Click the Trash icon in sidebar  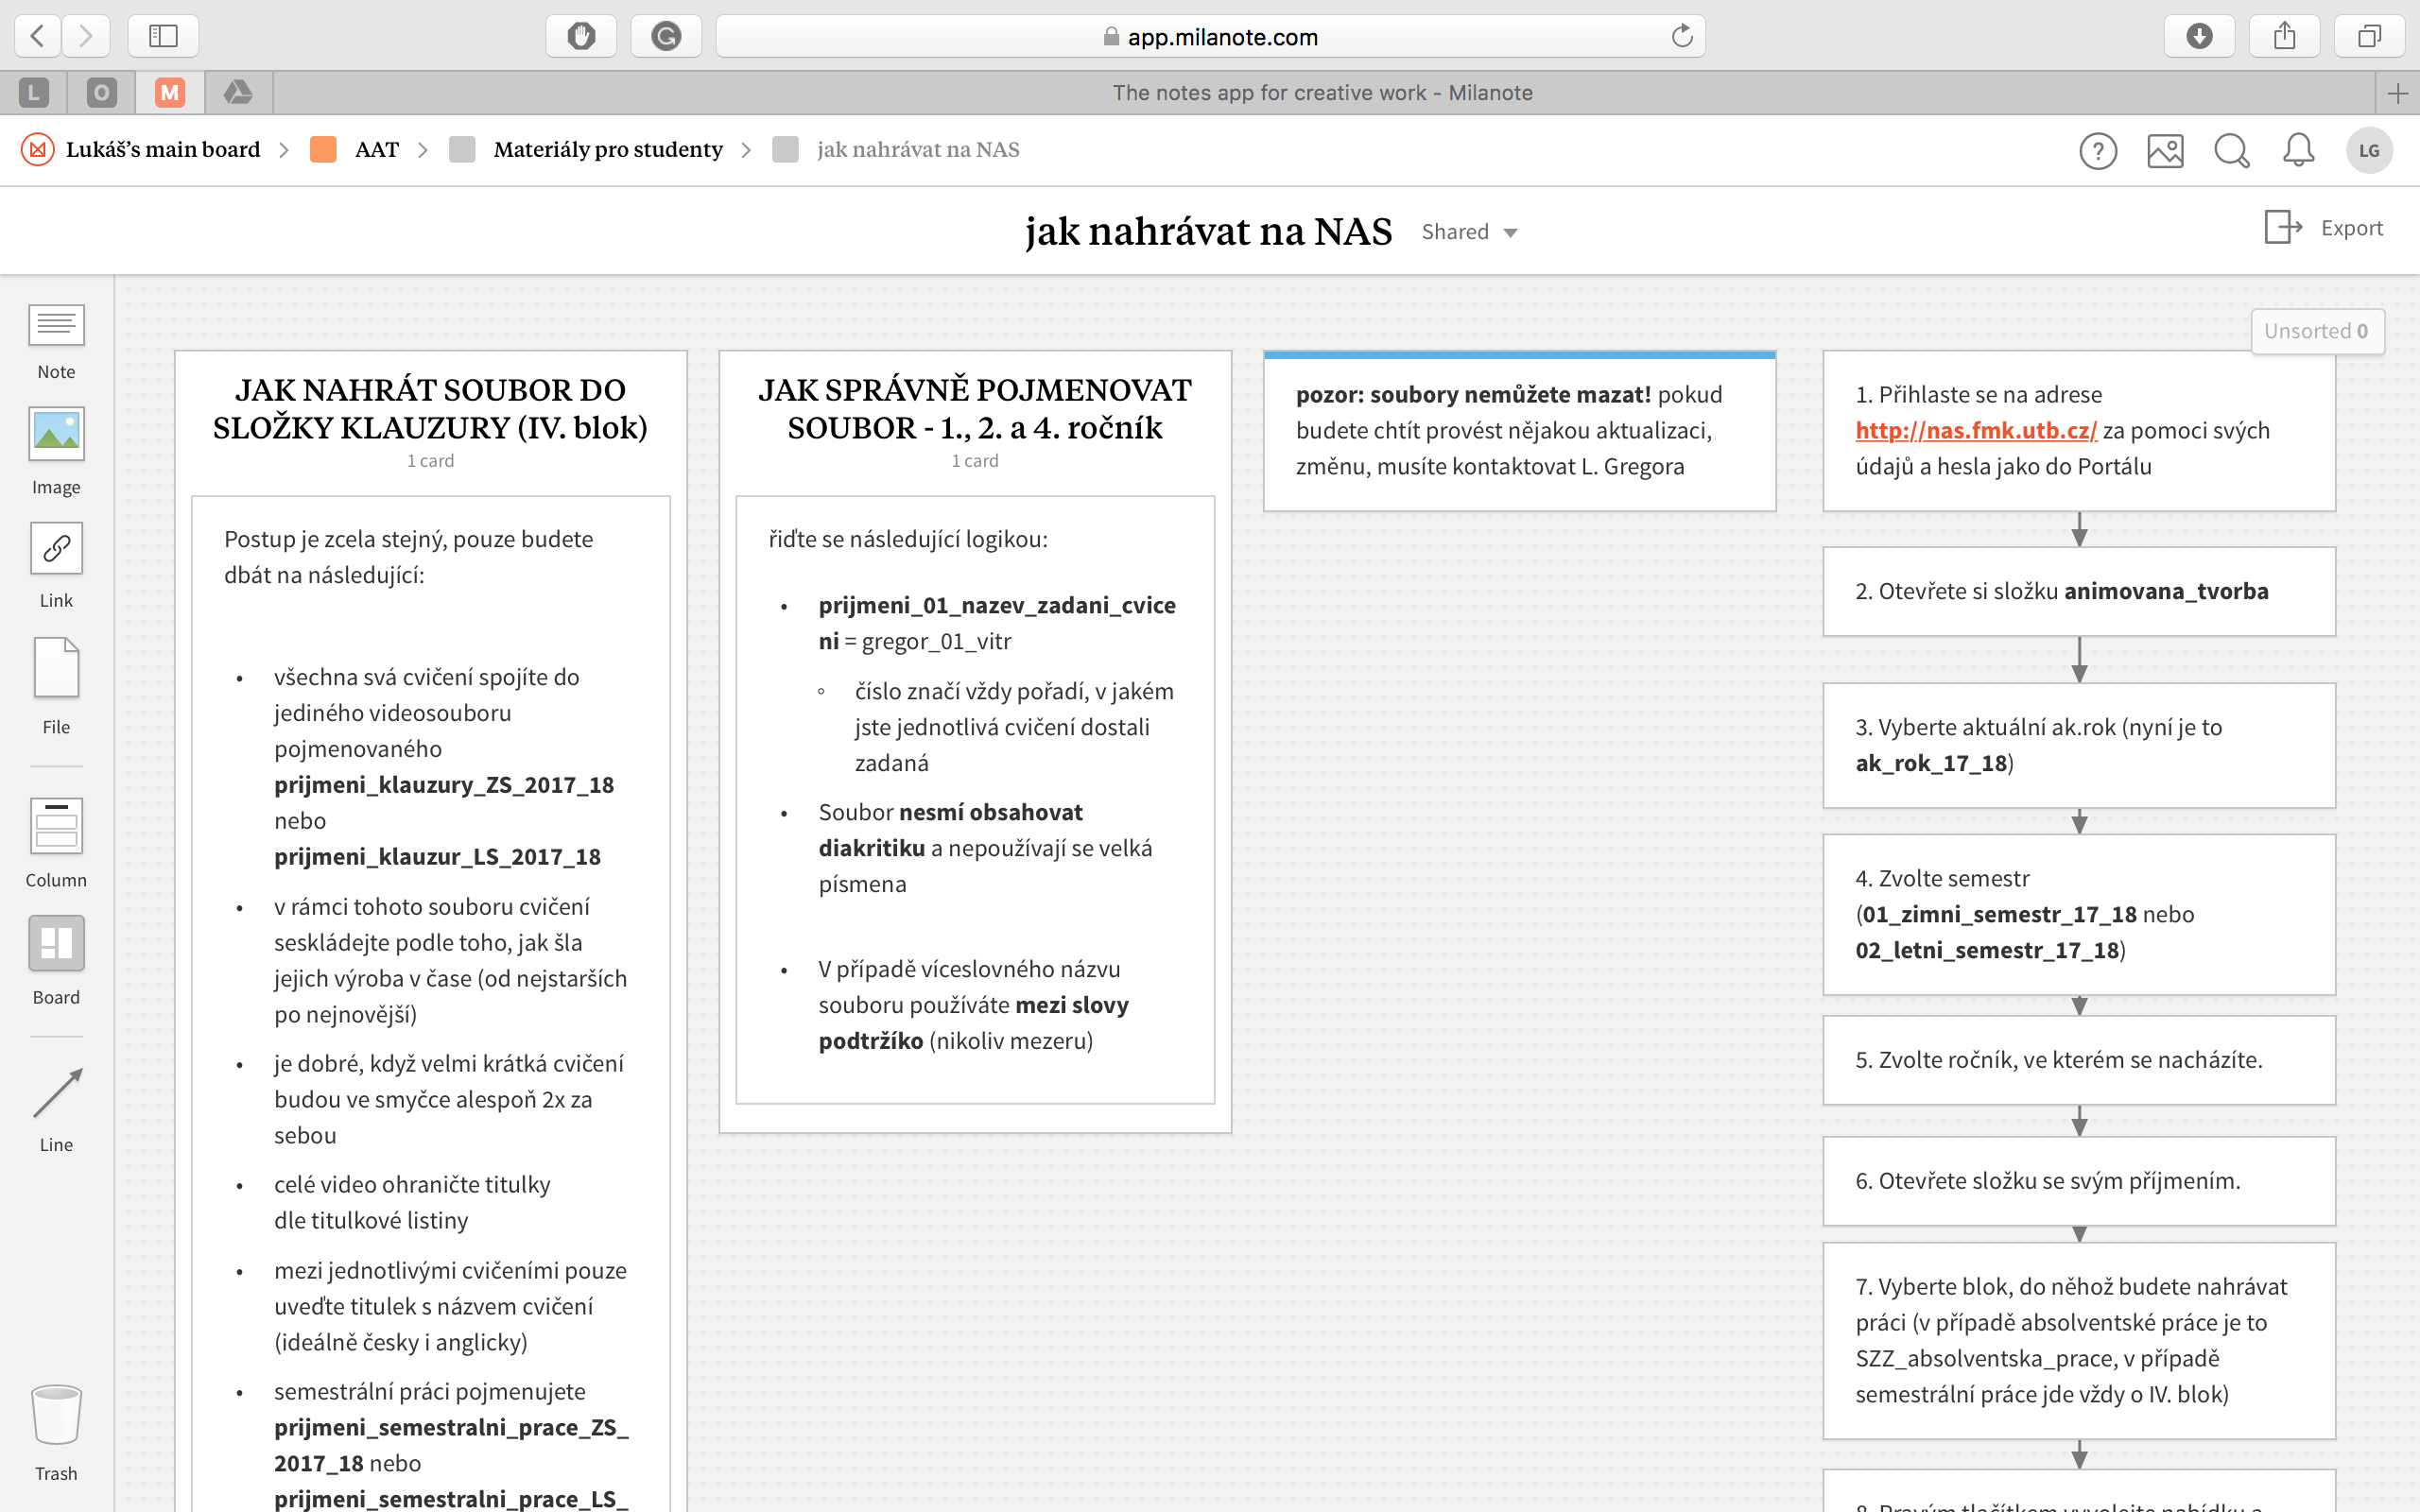(56, 1414)
